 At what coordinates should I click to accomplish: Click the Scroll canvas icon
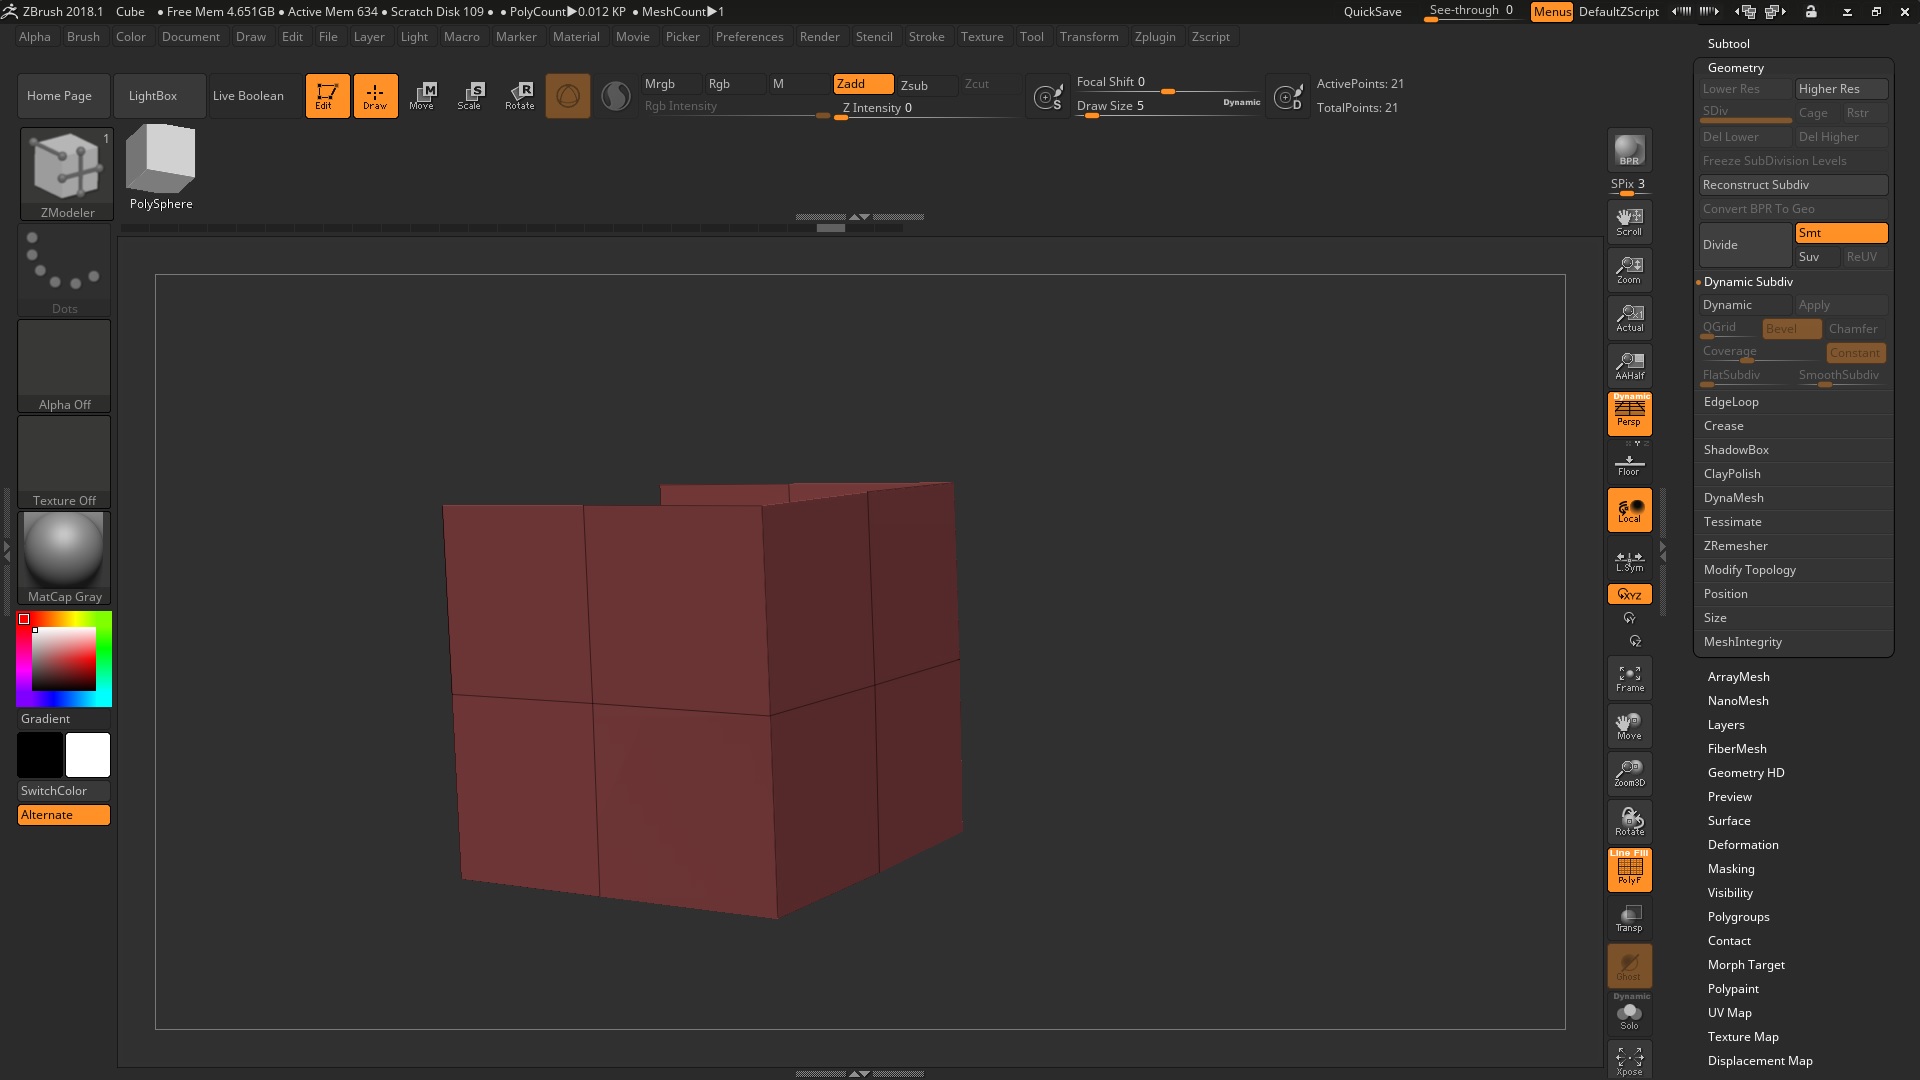click(x=1630, y=222)
